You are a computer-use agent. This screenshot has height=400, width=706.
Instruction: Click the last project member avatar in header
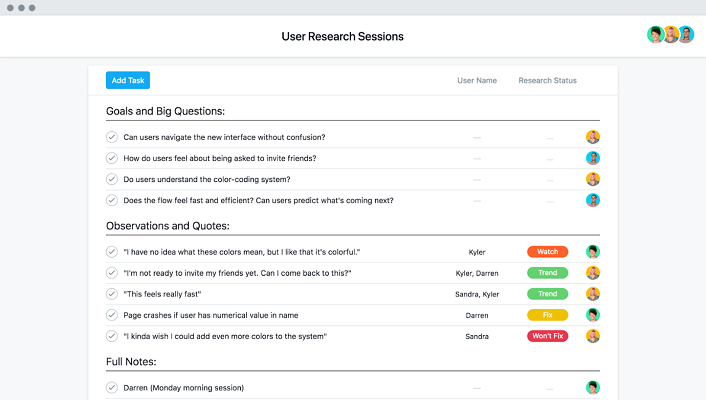click(x=686, y=34)
